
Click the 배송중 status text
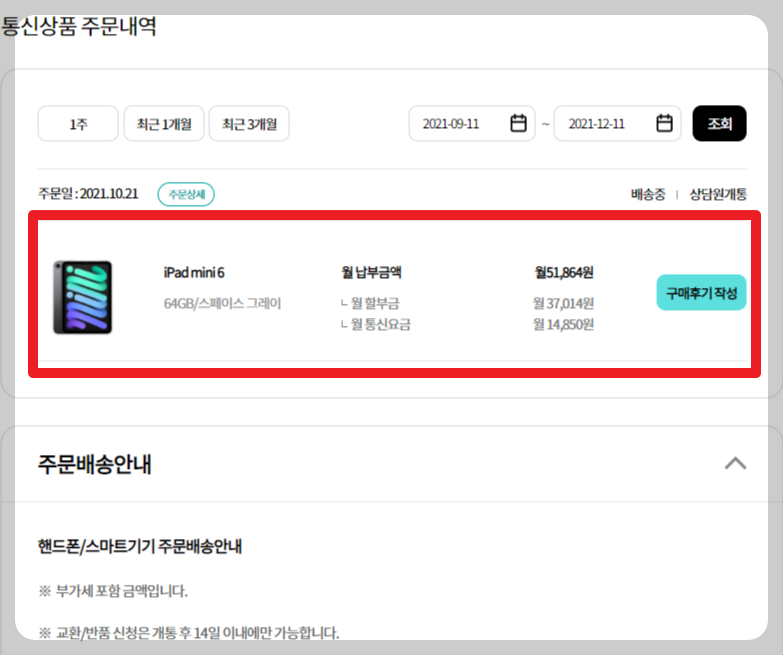pos(648,194)
